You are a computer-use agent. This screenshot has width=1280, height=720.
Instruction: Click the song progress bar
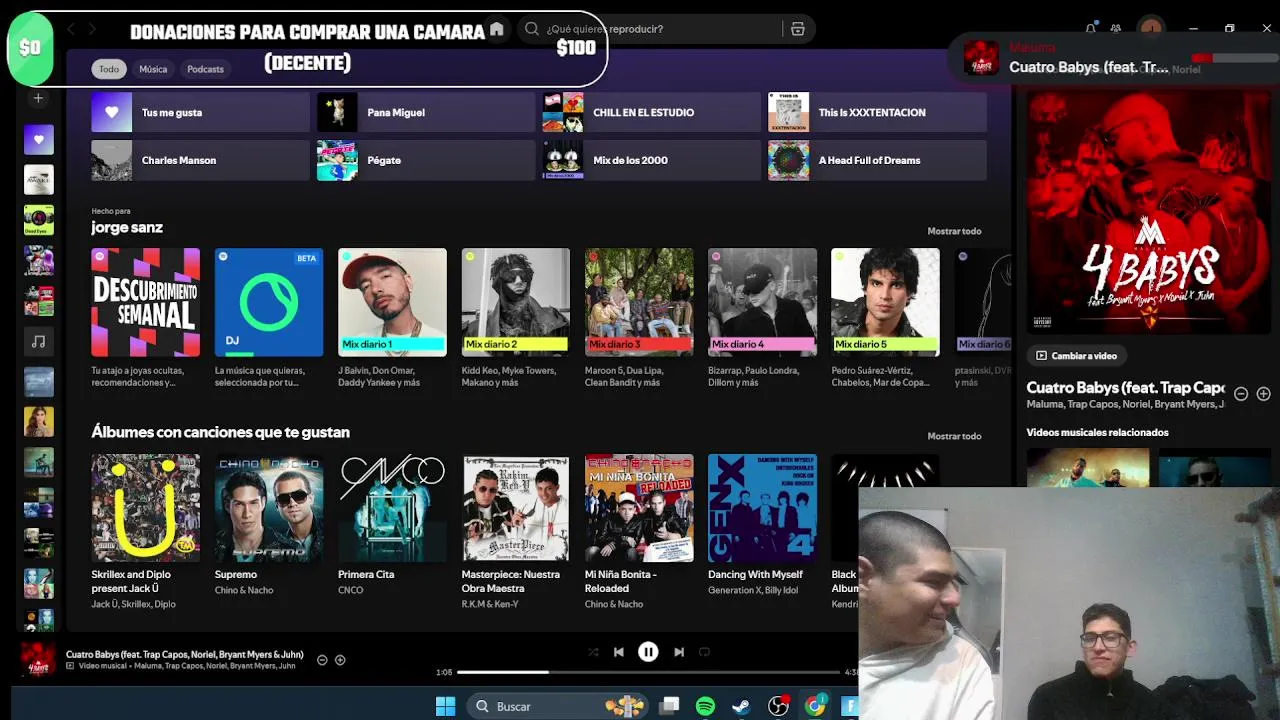(648, 672)
